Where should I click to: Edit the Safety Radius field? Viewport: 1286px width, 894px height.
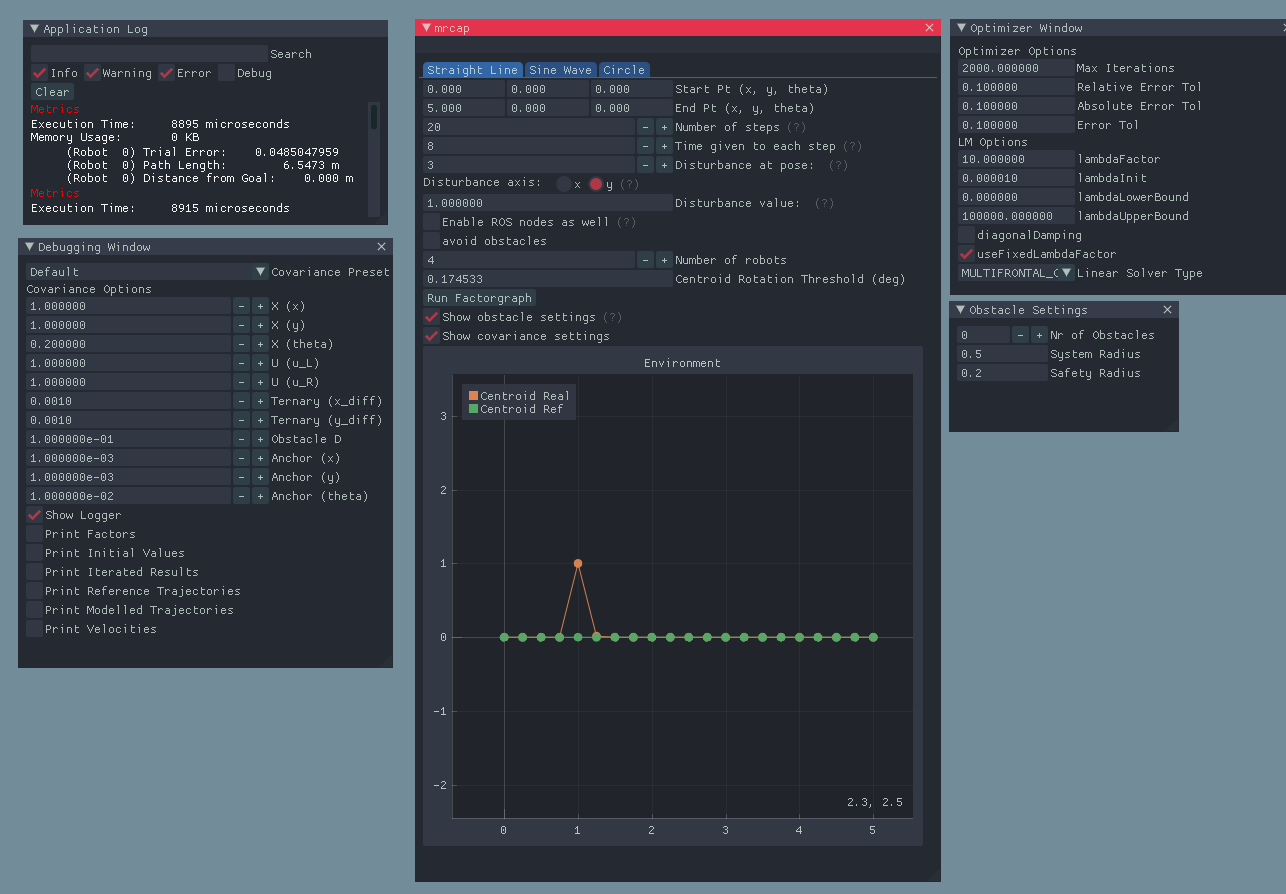pyautogui.click(x=1003, y=373)
